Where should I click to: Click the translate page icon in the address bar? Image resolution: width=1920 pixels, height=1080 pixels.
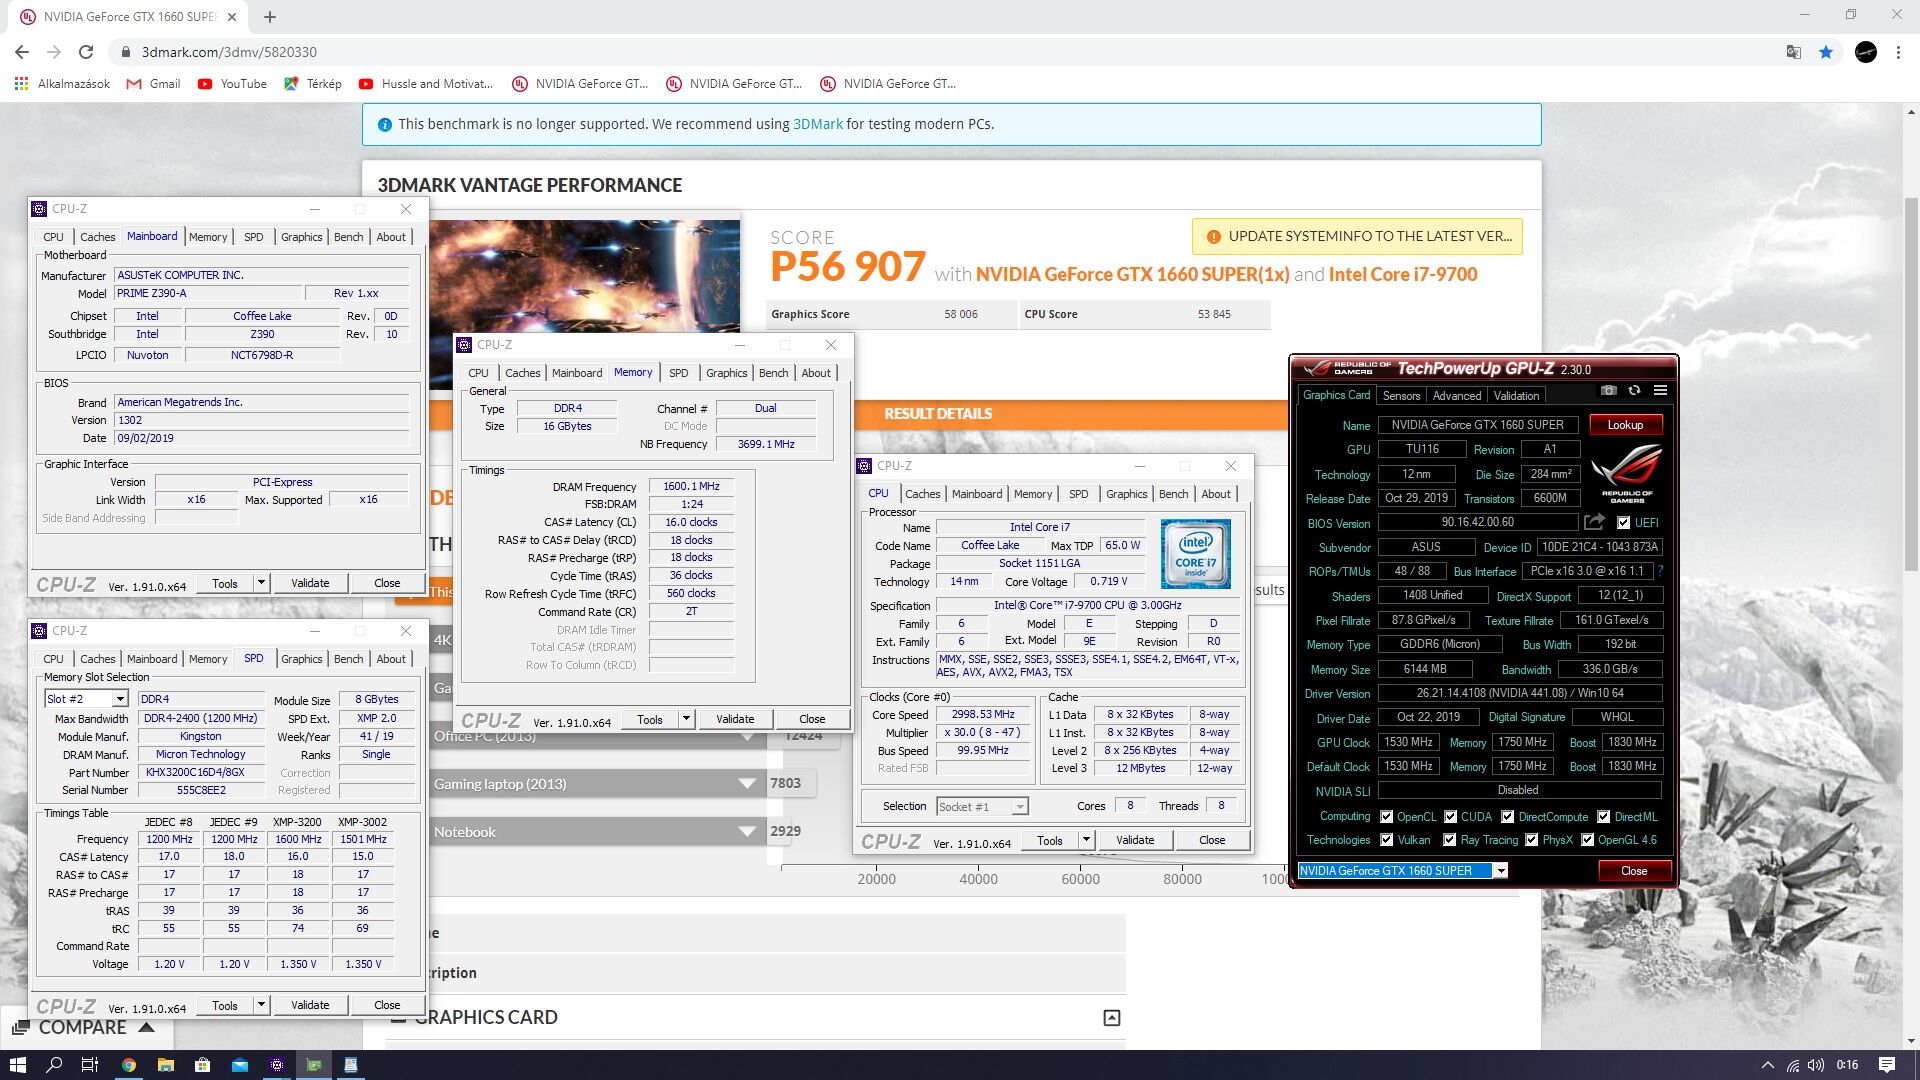[1794, 52]
